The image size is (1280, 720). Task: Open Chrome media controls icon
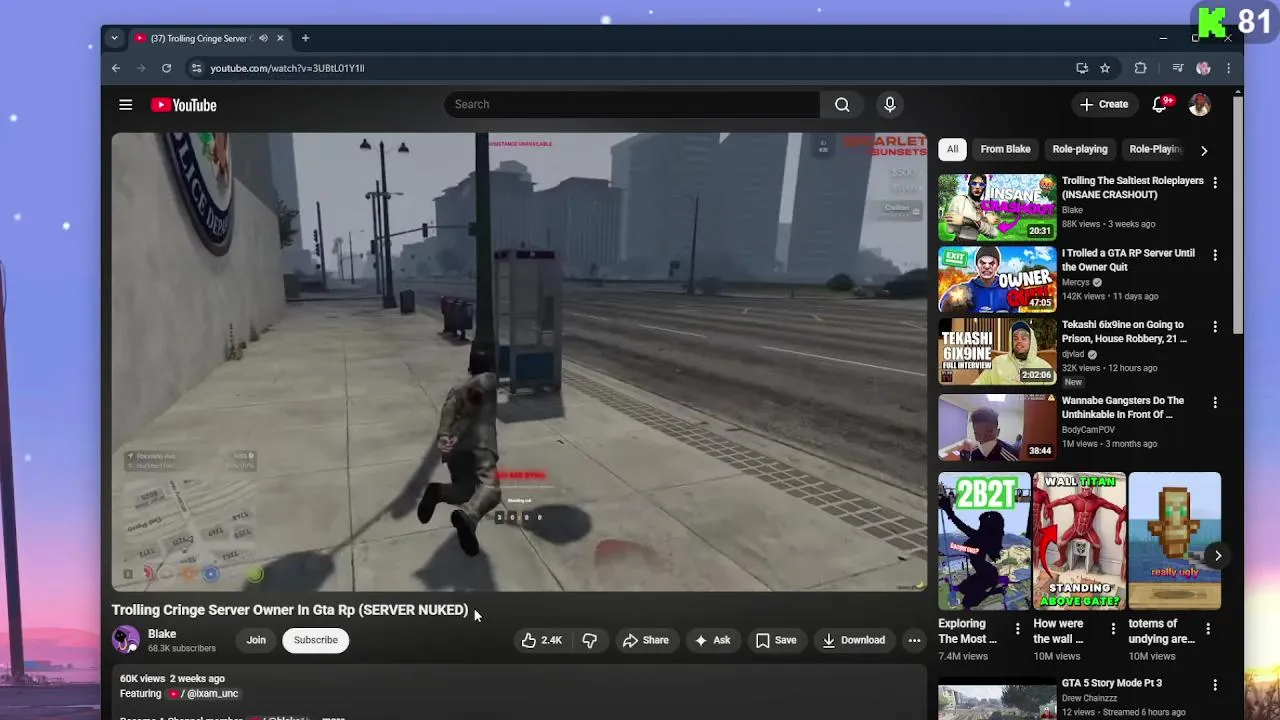point(1177,68)
